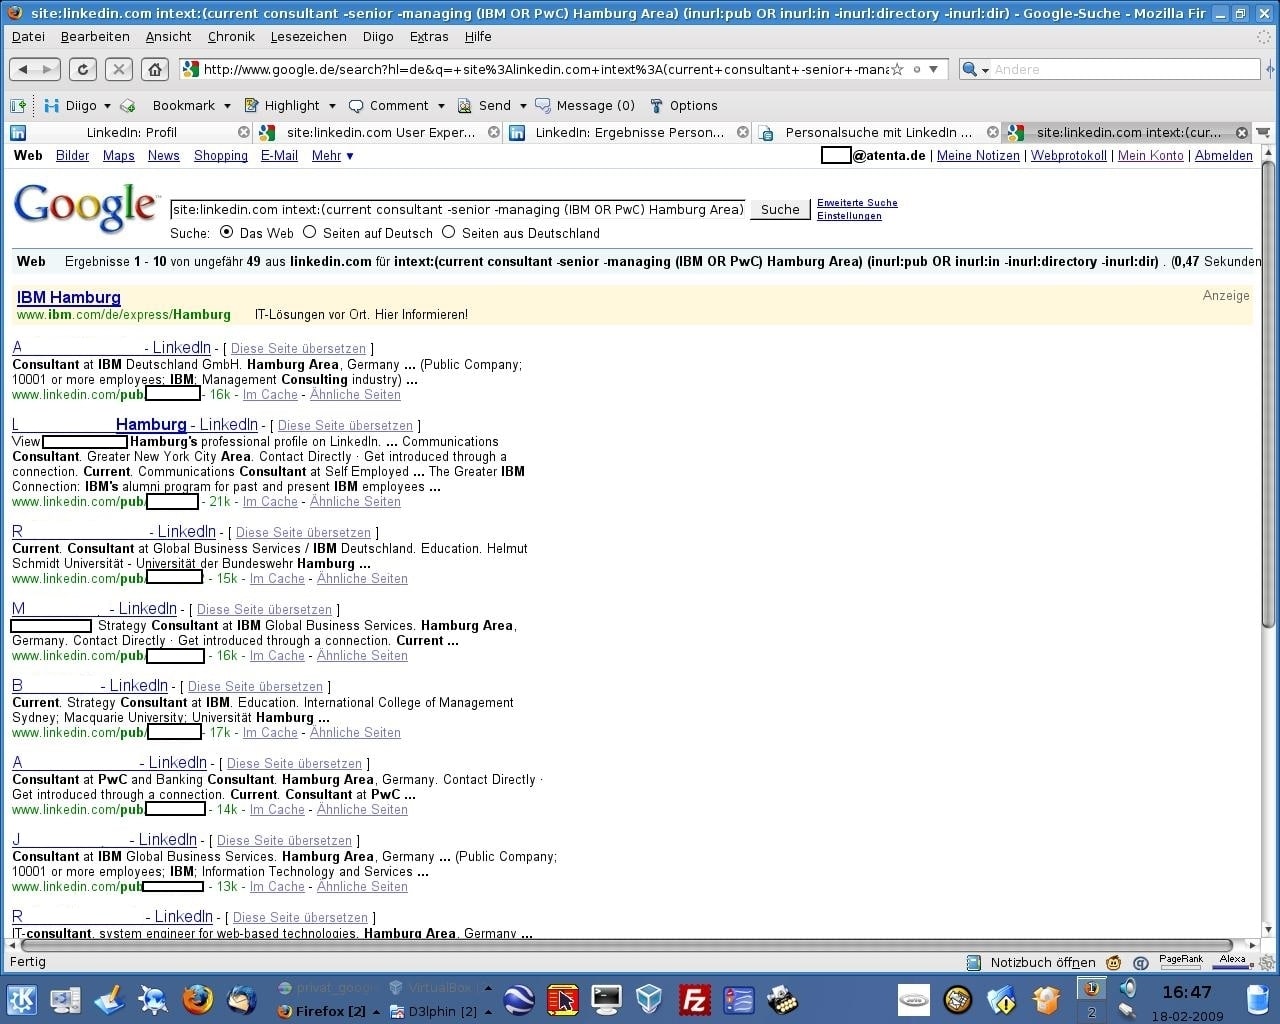Image resolution: width=1280 pixels, height=1024 pixels.
Task: Open Google 'Bilder' search link
Action: tap(72, 155)
